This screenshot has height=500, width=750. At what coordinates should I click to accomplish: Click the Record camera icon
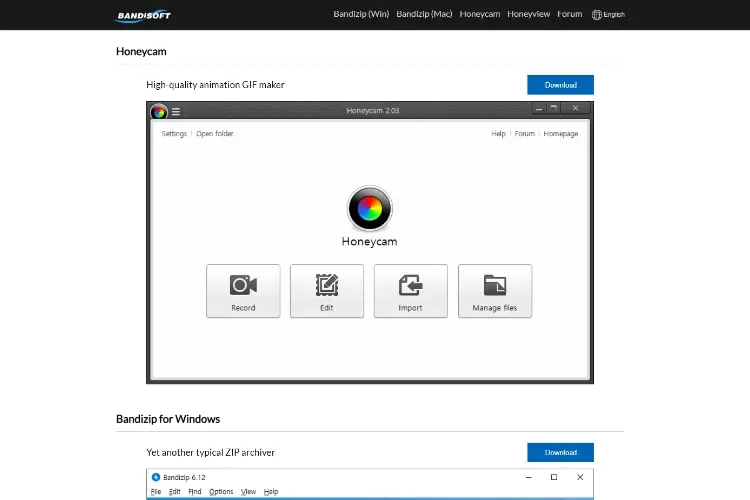pyautogui.click(x=243, y=285)
